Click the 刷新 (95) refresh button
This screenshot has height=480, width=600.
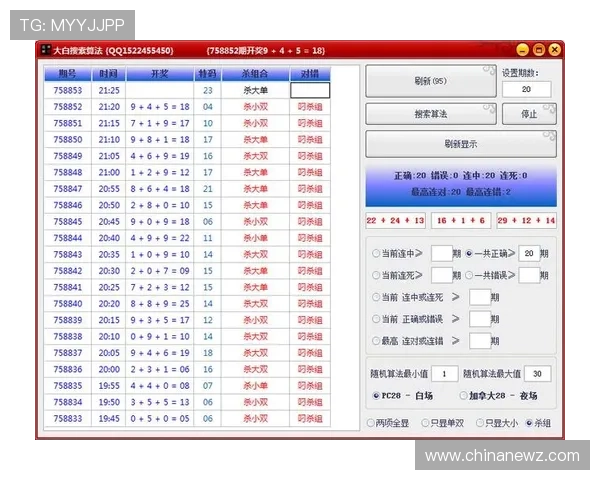tap(430, 81)
